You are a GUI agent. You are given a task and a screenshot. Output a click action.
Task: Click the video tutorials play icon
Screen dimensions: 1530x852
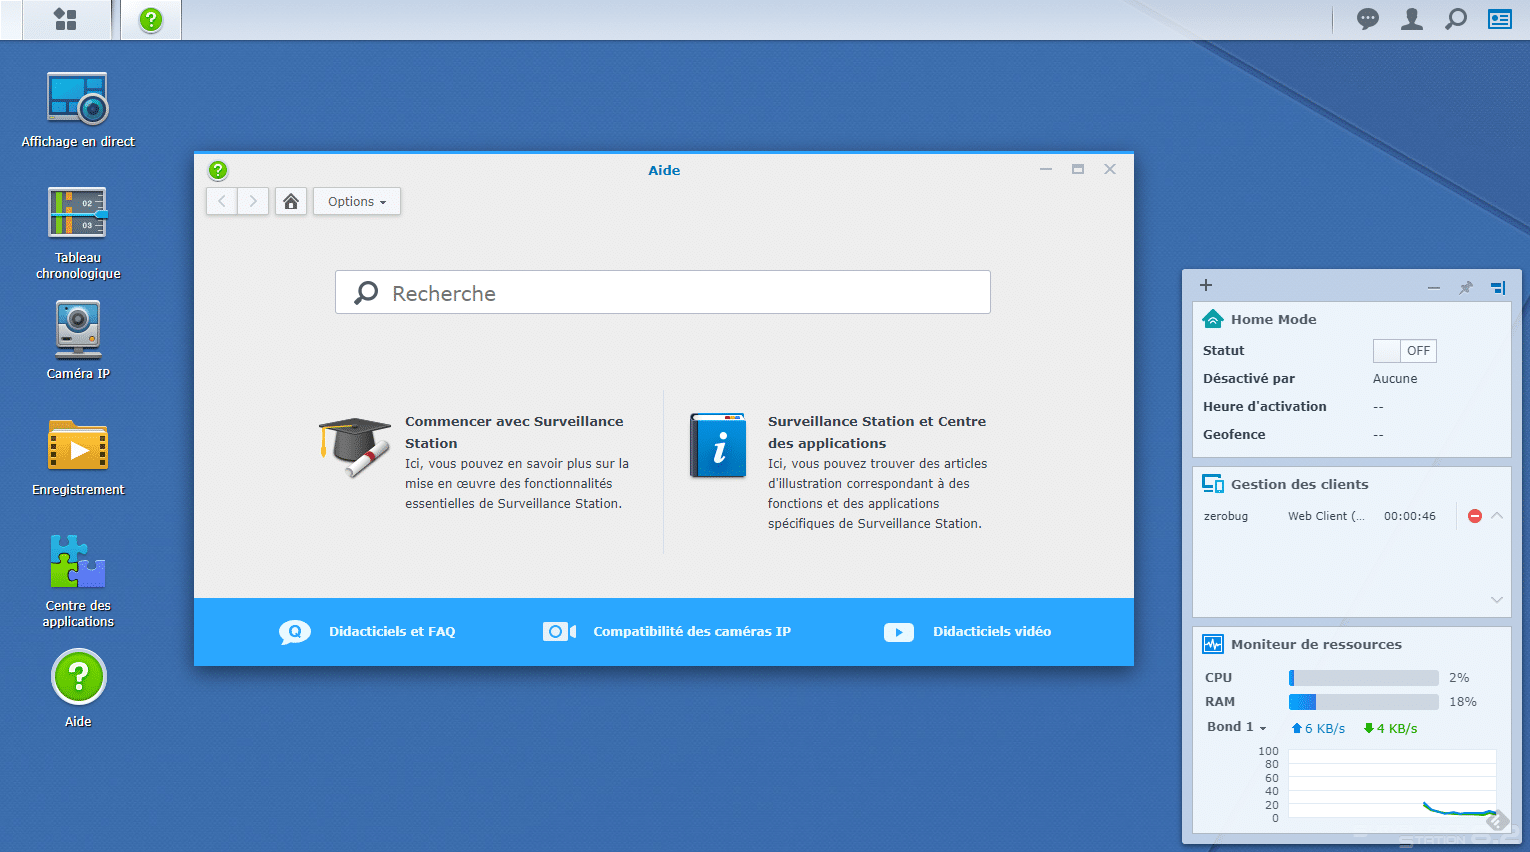coord(899,632)
